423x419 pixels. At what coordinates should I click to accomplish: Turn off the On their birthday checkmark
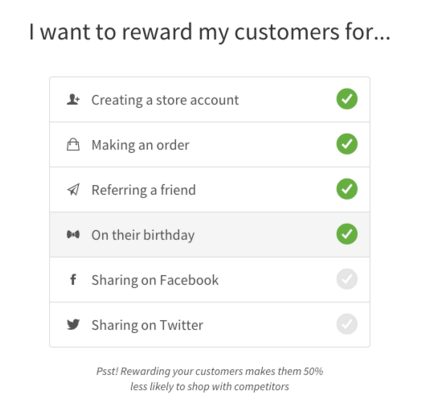pyautogui.click(x=347, y=234)
